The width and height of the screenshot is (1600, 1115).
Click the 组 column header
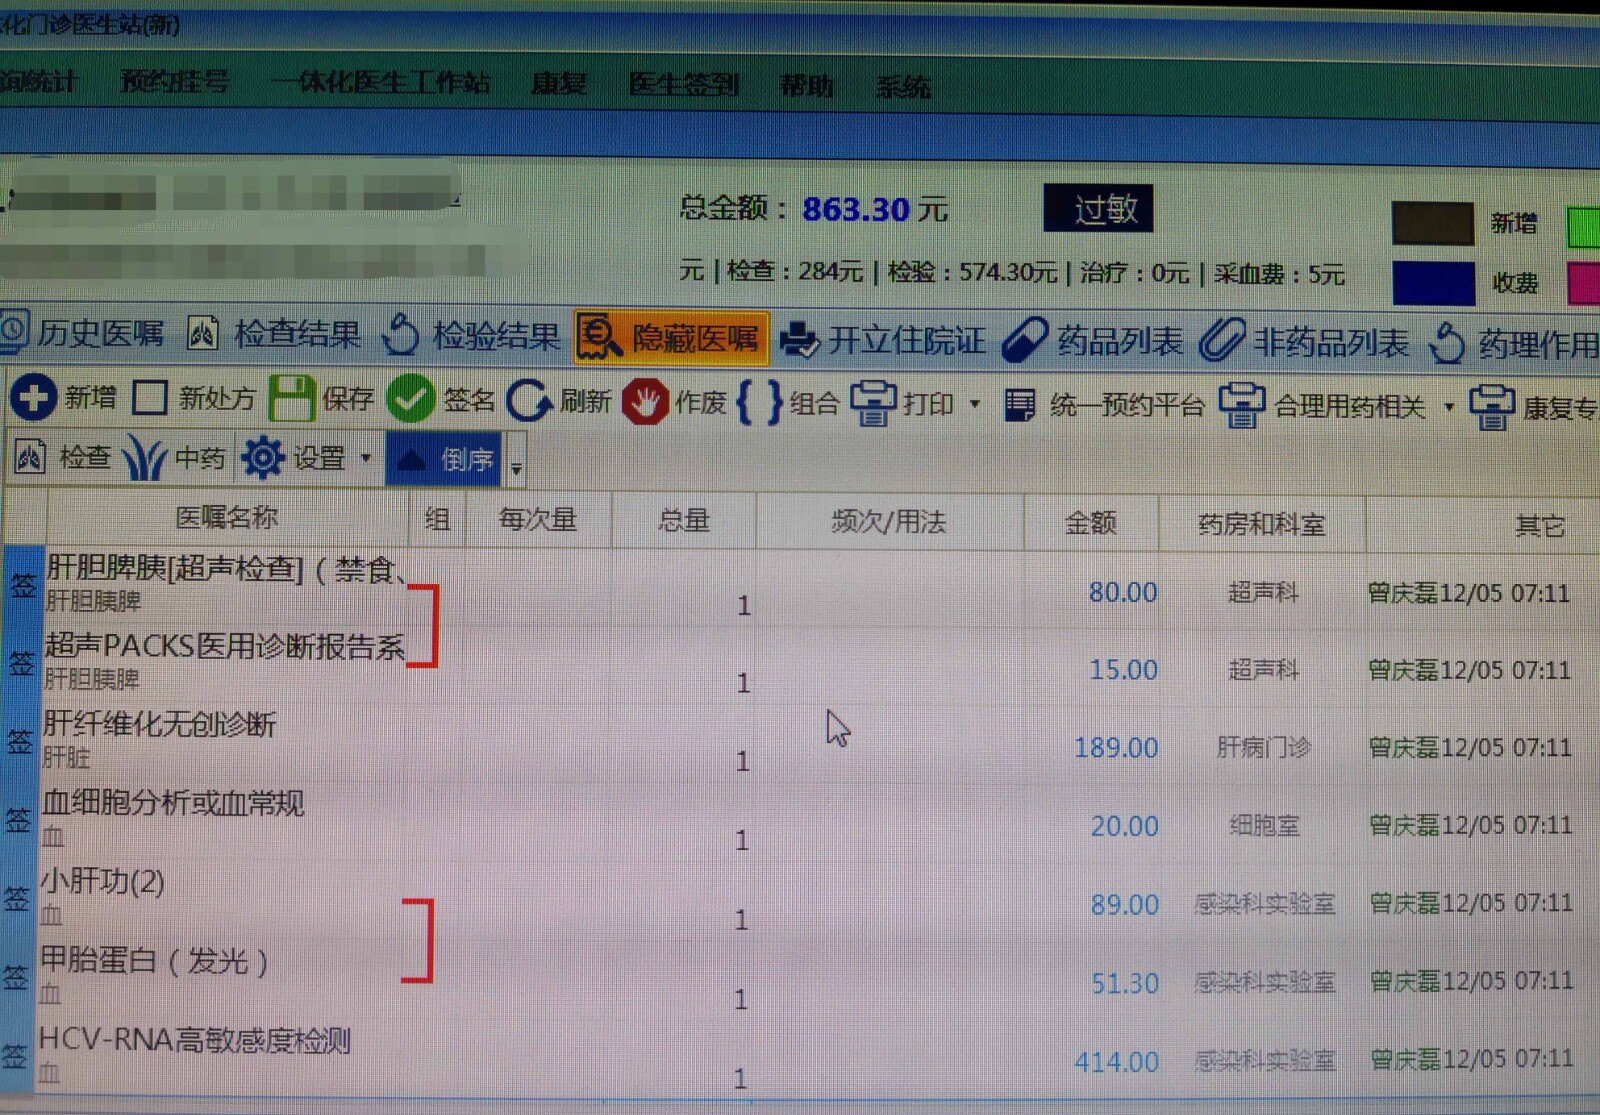click(x=437, y=518)
